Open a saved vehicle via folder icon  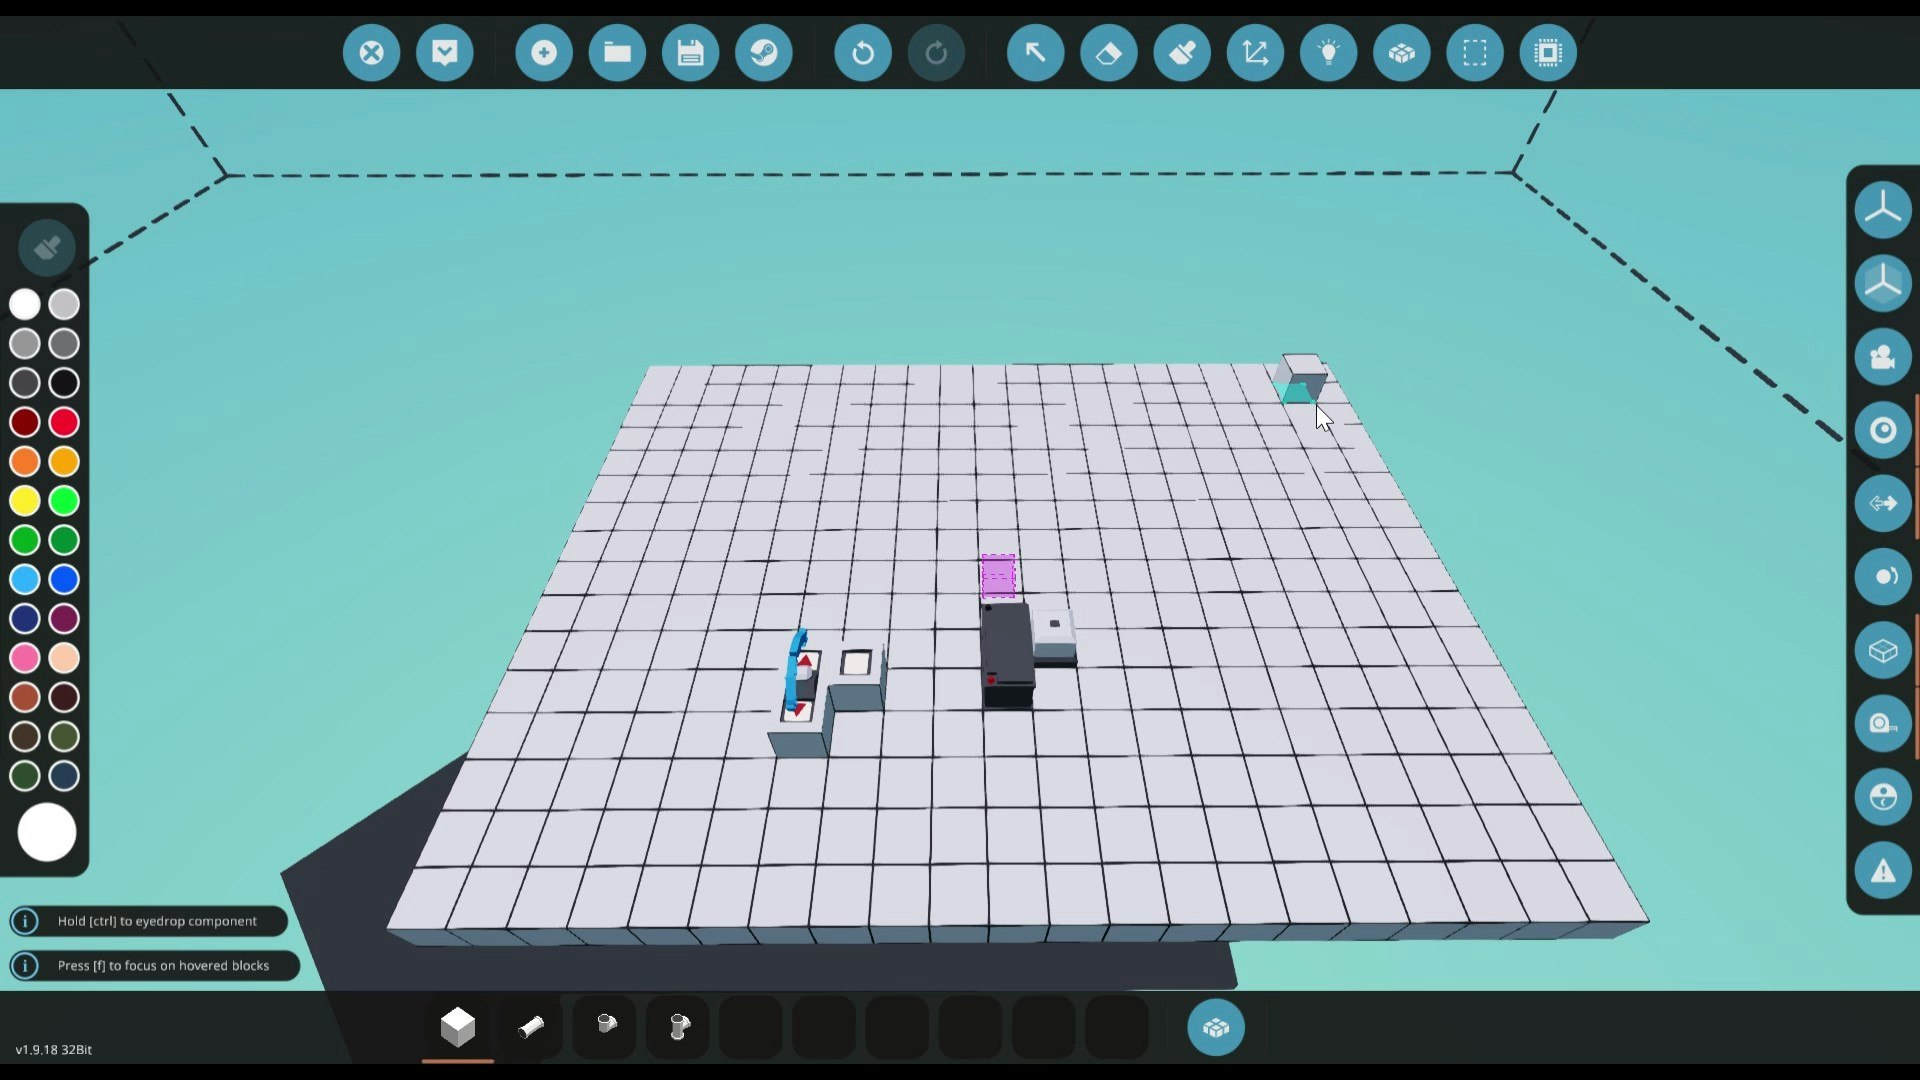click(617, 52)
